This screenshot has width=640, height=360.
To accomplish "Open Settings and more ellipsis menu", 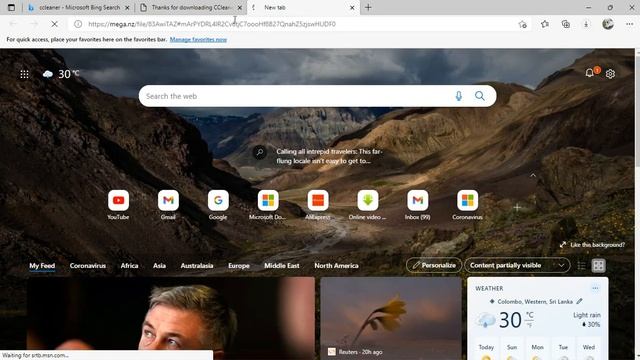I will (x=629, y=24).
